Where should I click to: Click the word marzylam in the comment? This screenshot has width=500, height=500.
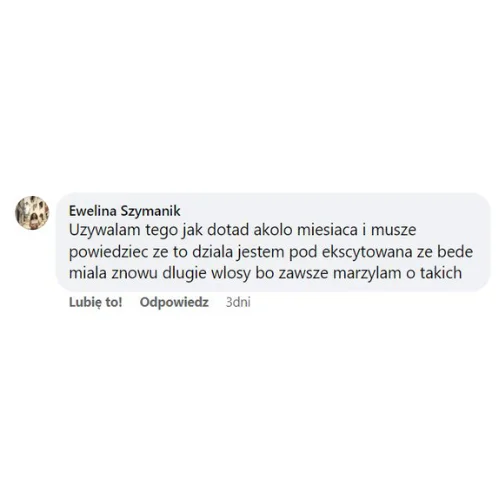point(367,273)
